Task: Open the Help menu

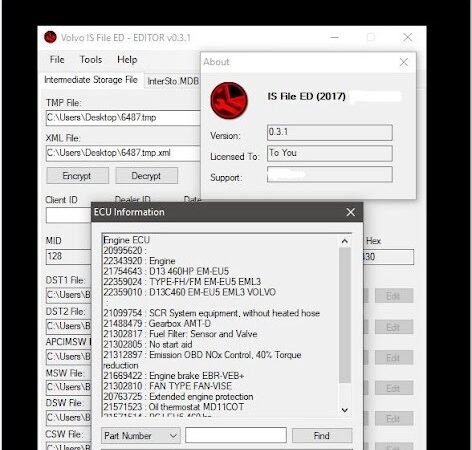Action: click(x=127, y=60)
